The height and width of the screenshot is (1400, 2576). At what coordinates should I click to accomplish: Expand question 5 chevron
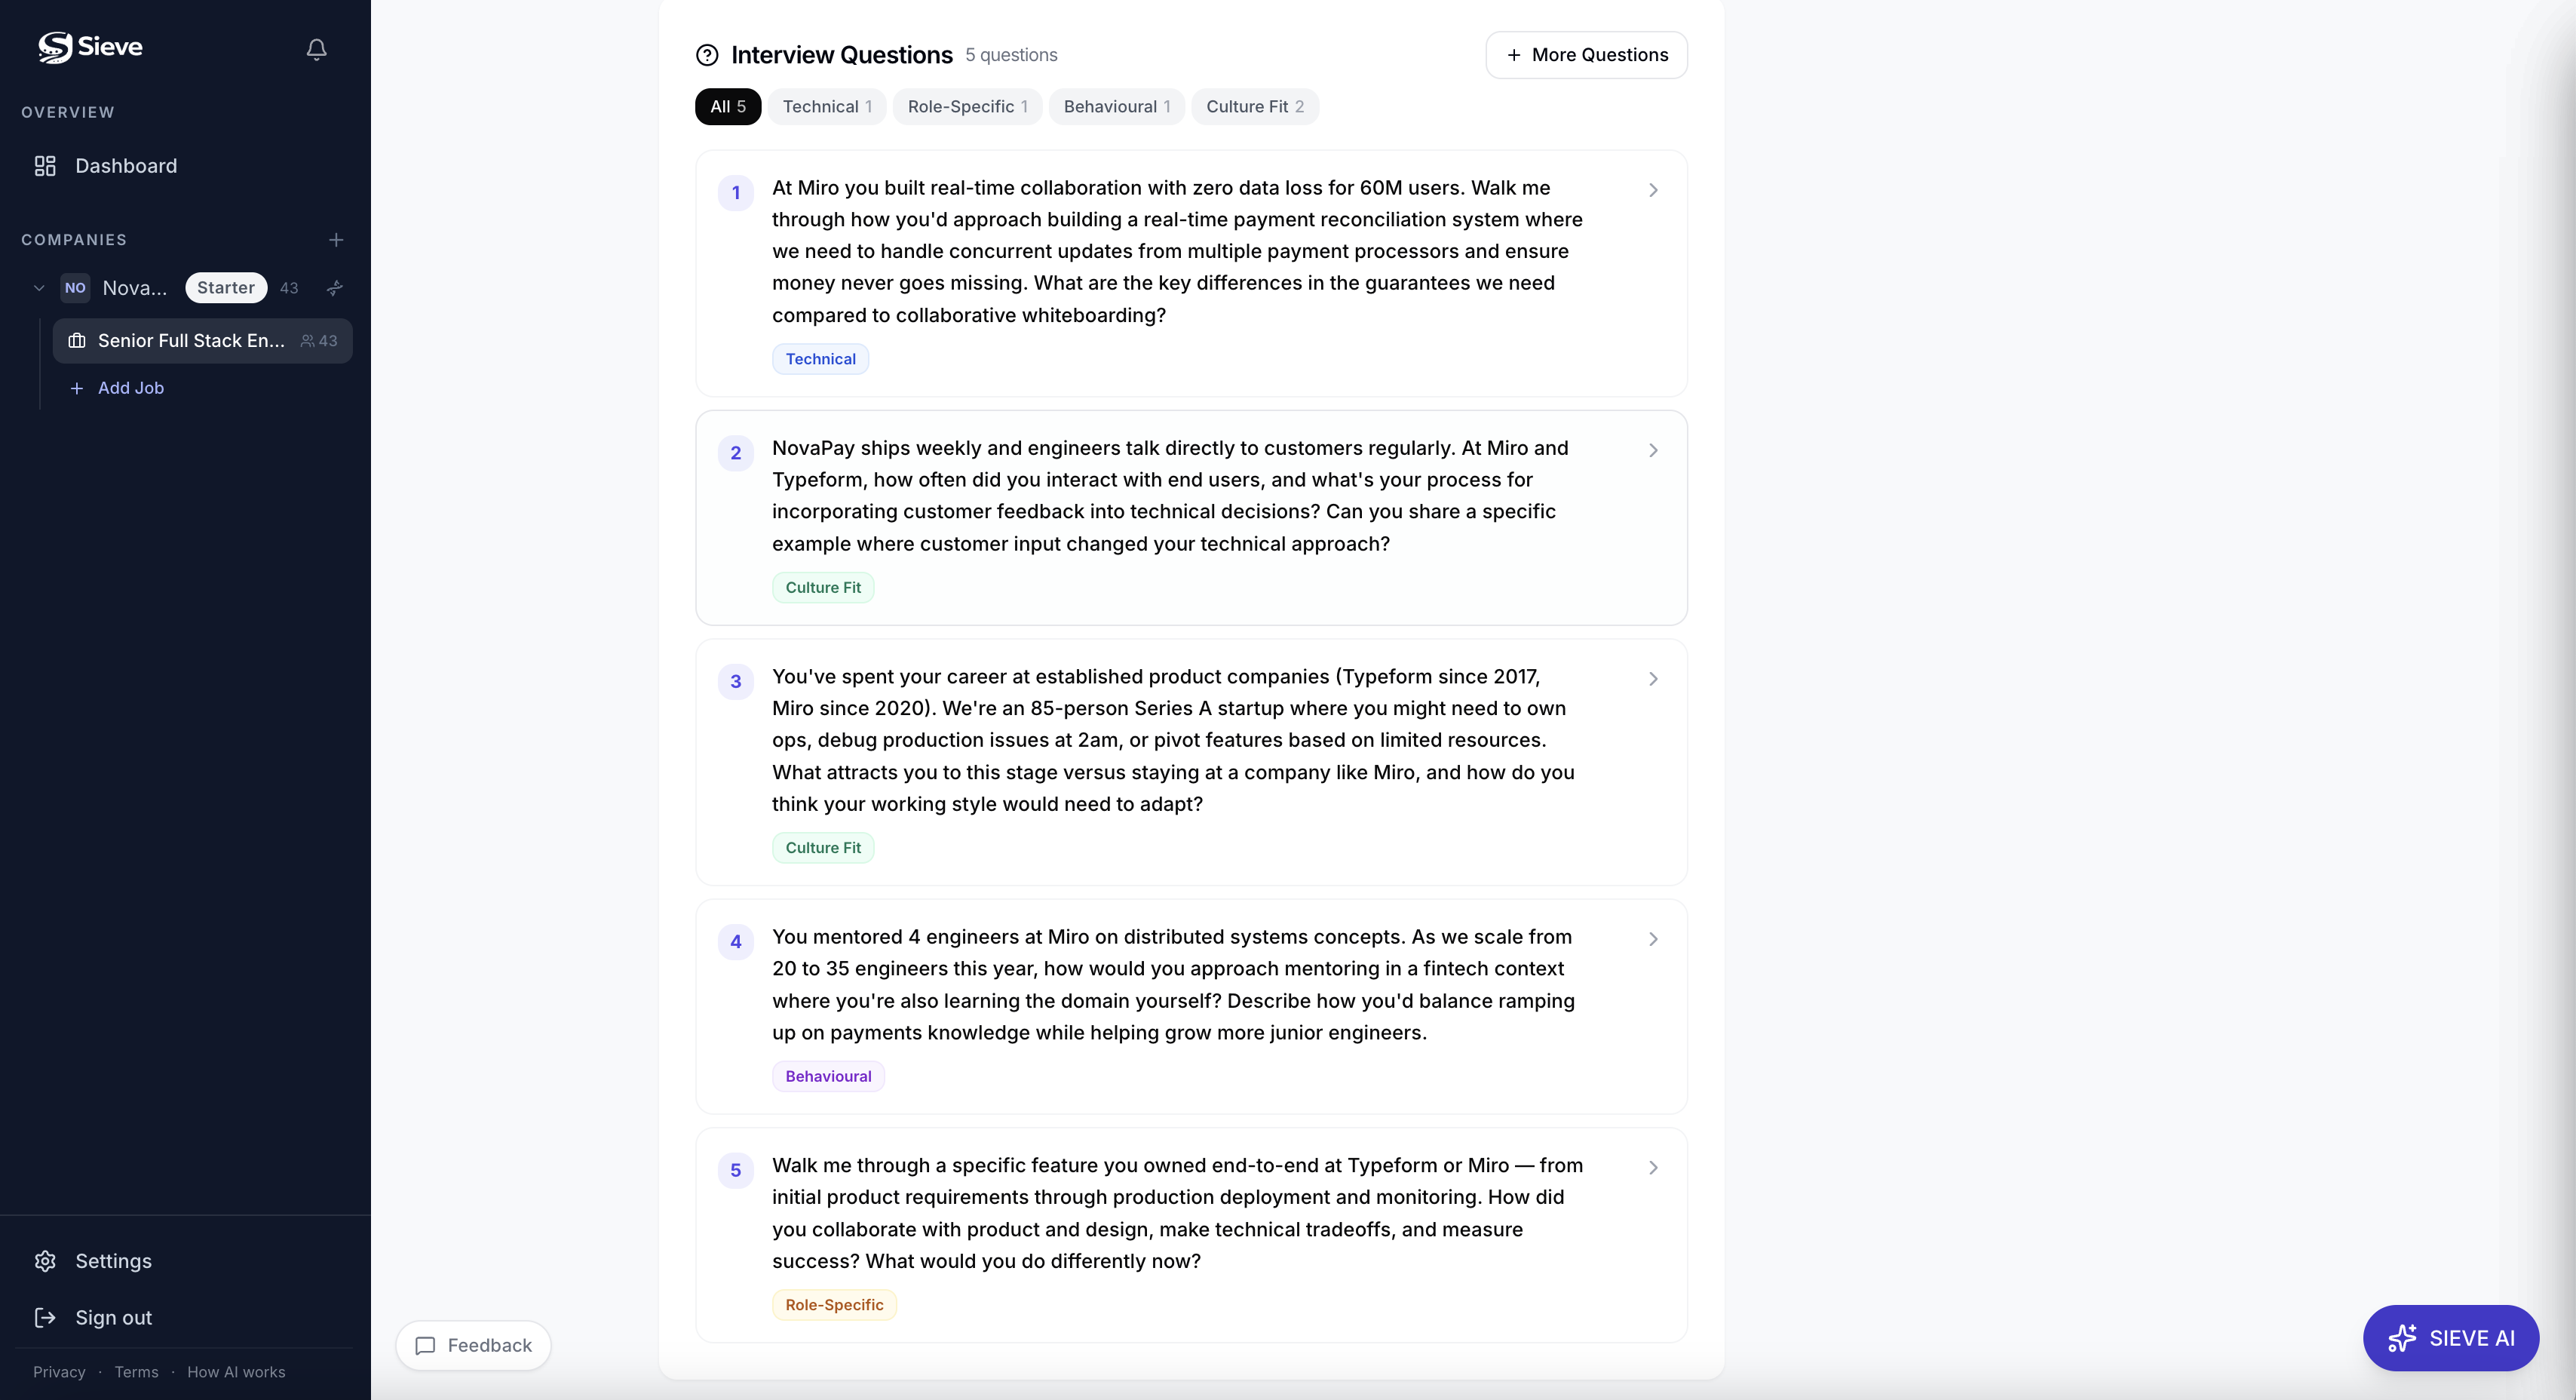[x=1653, y=1168]
